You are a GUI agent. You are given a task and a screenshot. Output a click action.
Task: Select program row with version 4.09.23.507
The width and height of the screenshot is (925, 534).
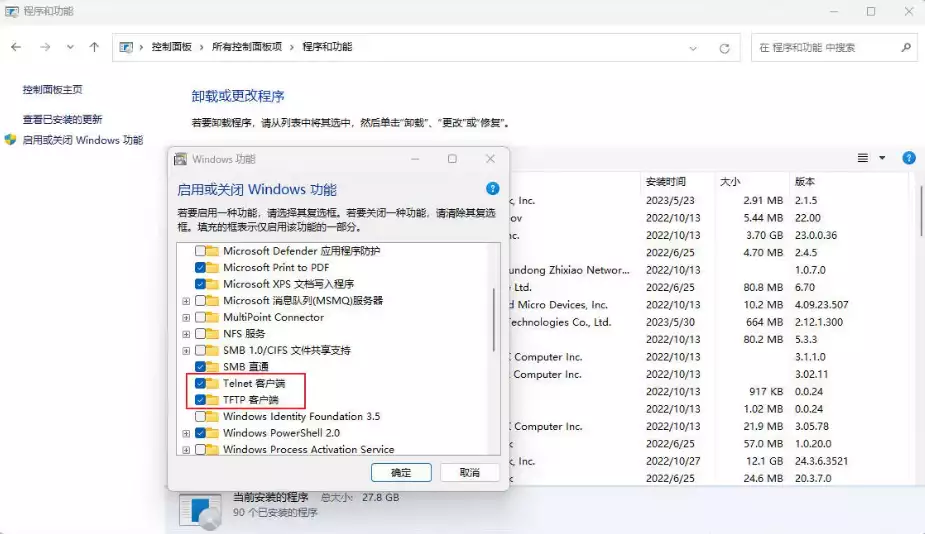click(708, 305)
